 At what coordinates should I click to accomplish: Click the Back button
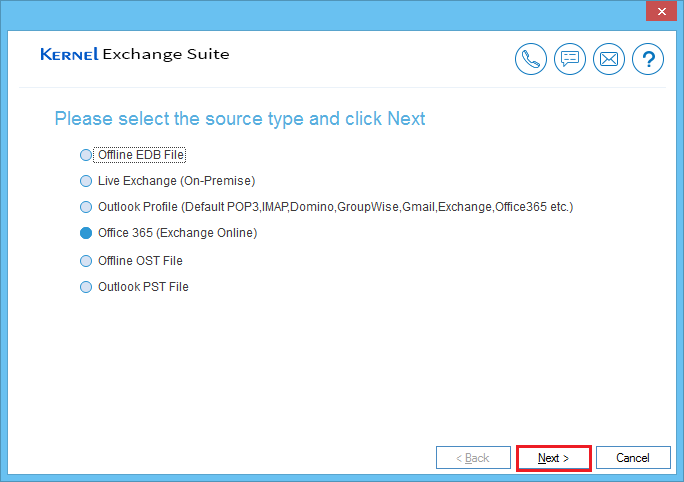473,458
